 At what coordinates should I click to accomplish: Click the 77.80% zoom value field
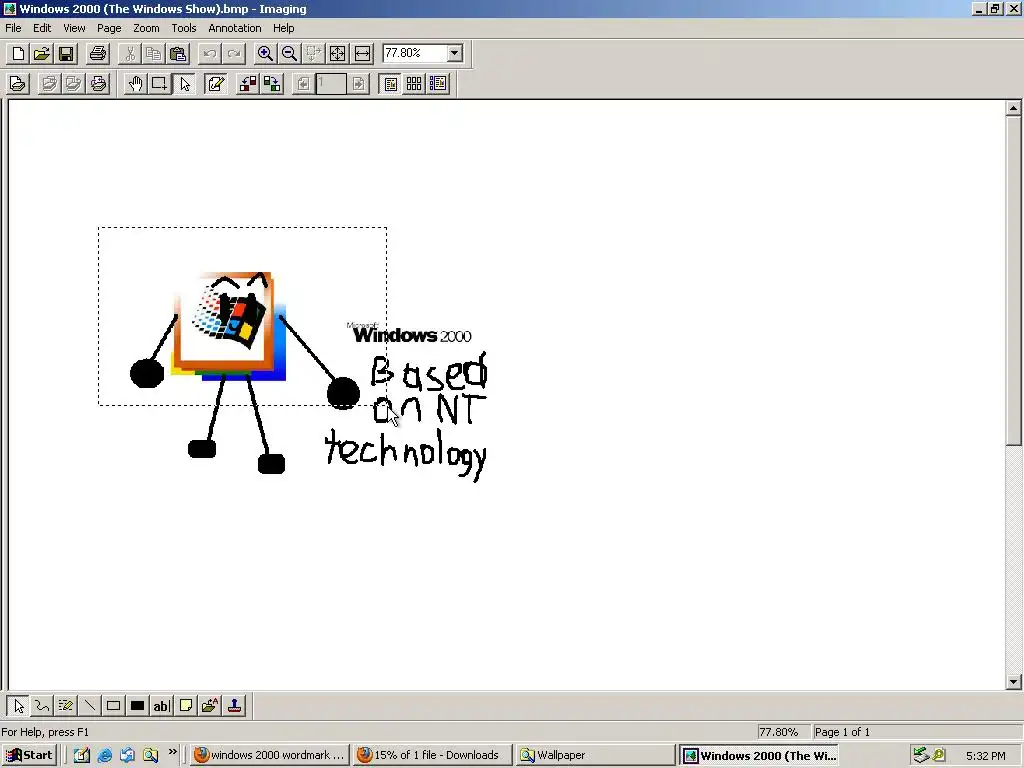tap(415, 53)
